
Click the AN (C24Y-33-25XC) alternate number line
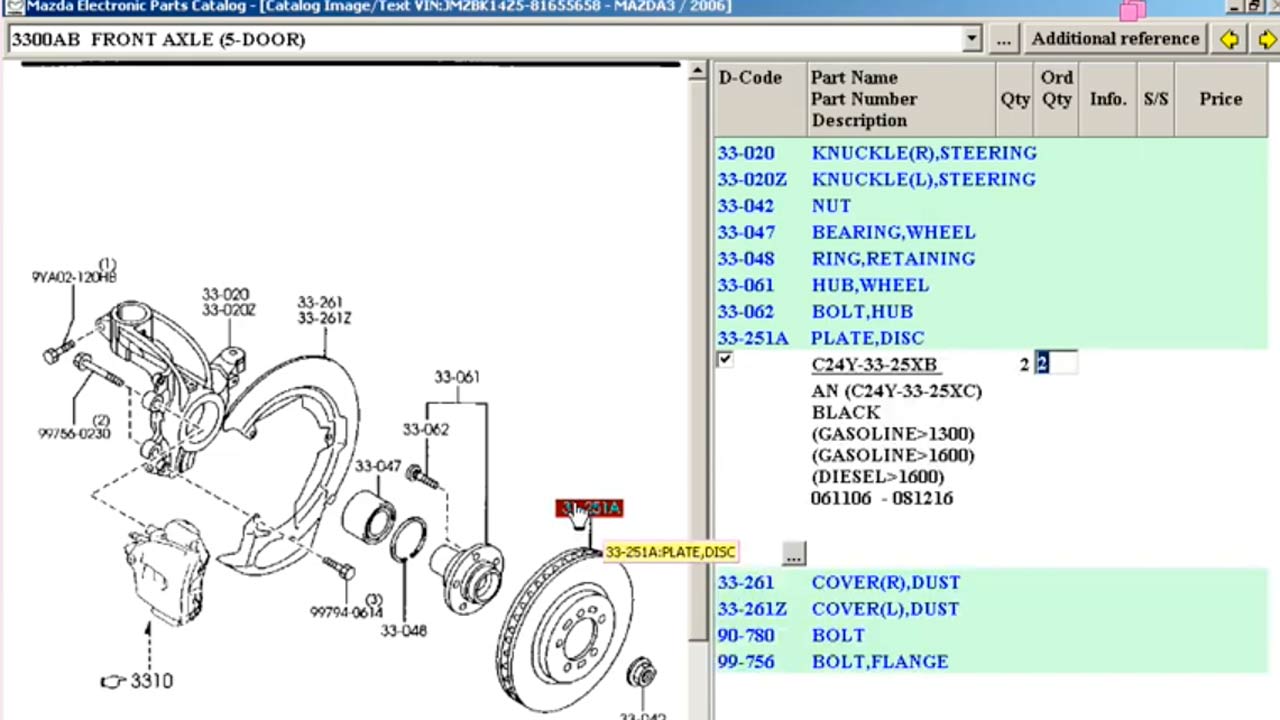point(896,391)
